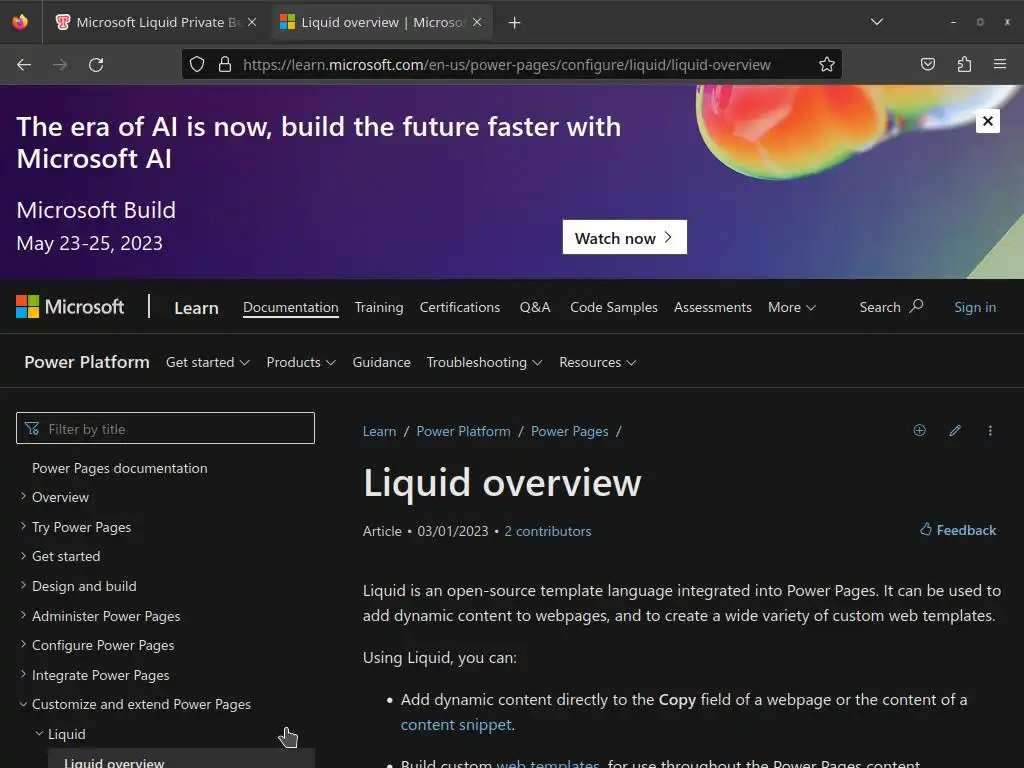Open the Firefox hamburger menu
This screenshot has width=1024, height=768.
pyautogui.click(x=1000, y=64)
